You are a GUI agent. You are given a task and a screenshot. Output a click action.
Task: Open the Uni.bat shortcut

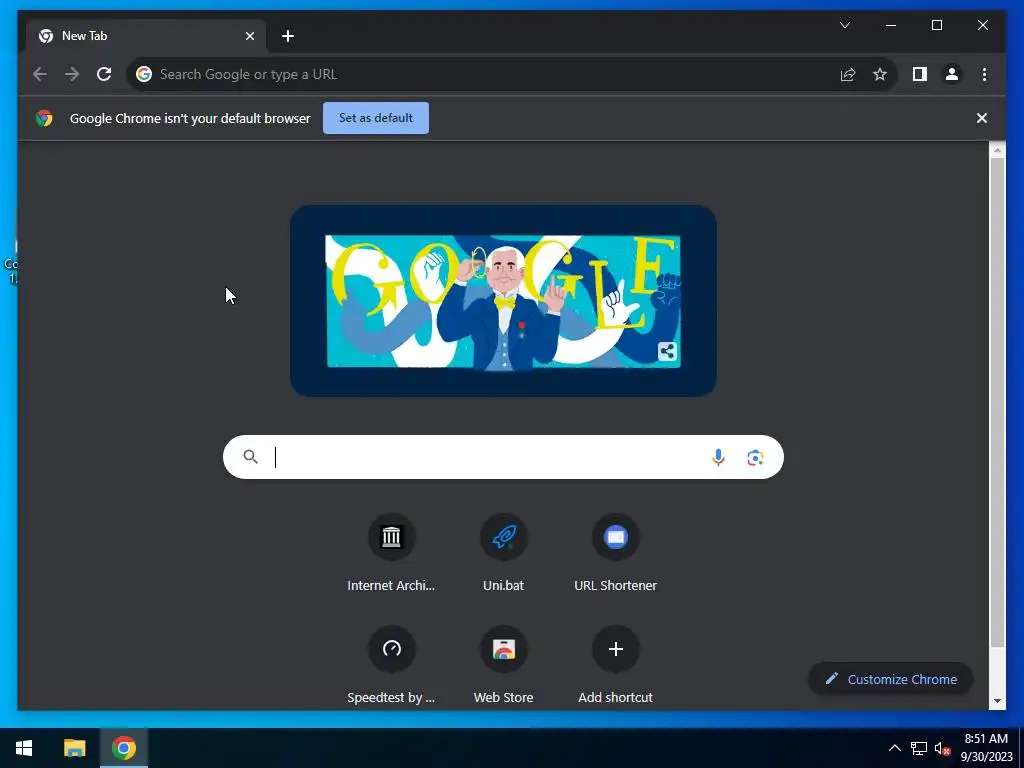(504, 554)
